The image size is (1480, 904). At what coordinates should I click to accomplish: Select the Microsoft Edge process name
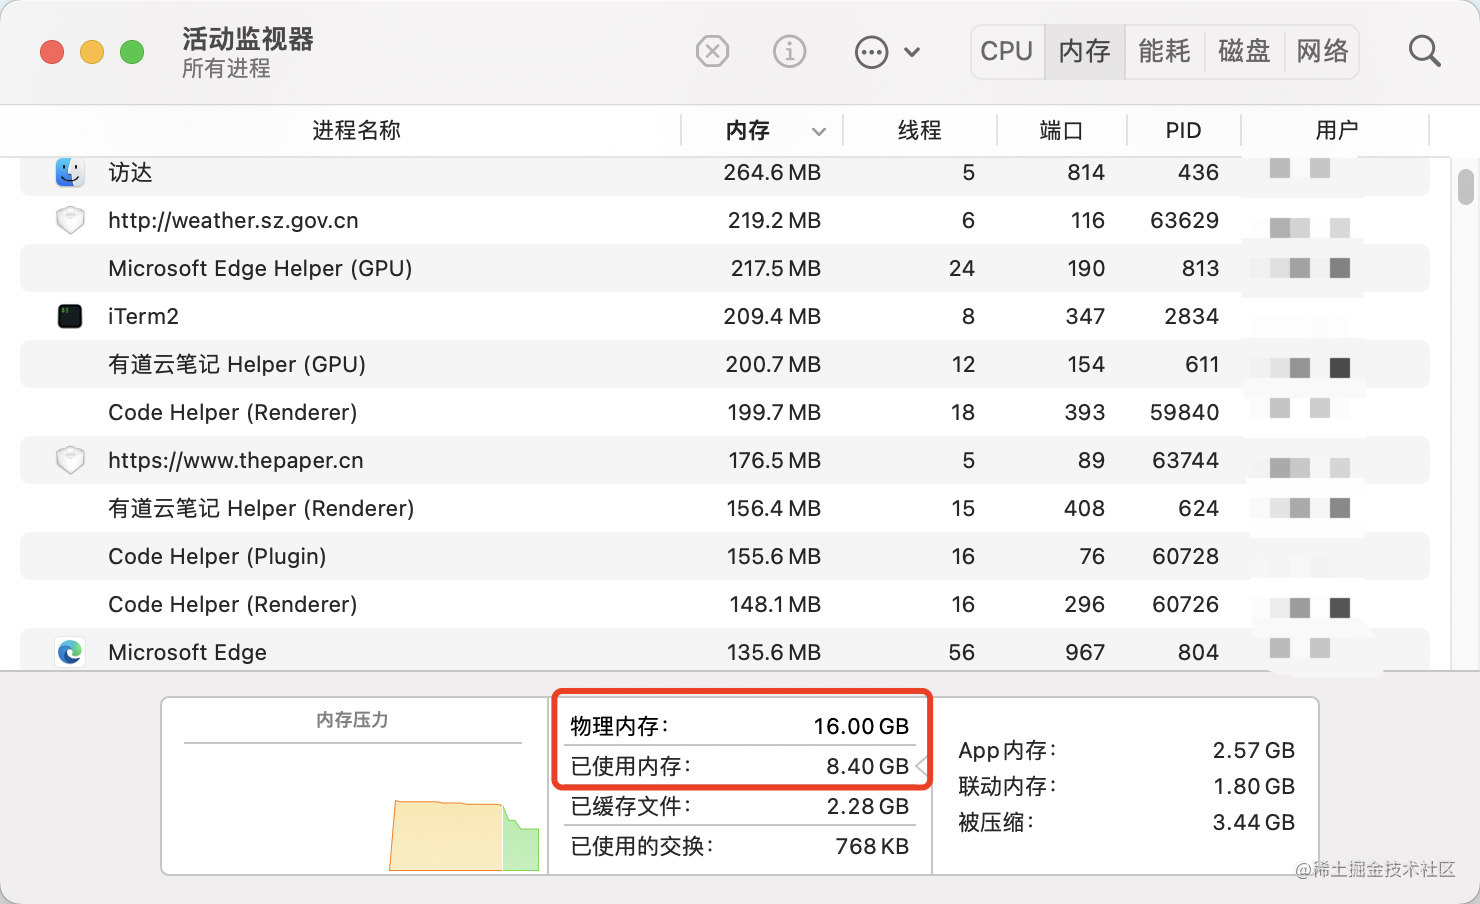tap(187, 652)
